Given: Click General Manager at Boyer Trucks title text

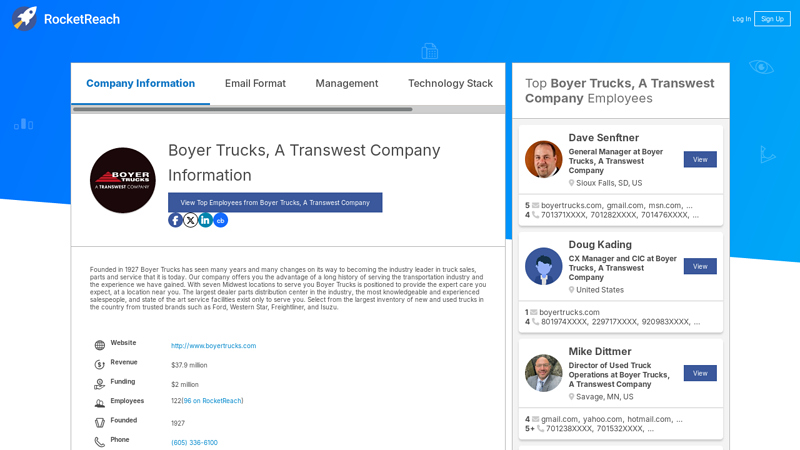Looking at the screenshot, I should pos(616,161).
